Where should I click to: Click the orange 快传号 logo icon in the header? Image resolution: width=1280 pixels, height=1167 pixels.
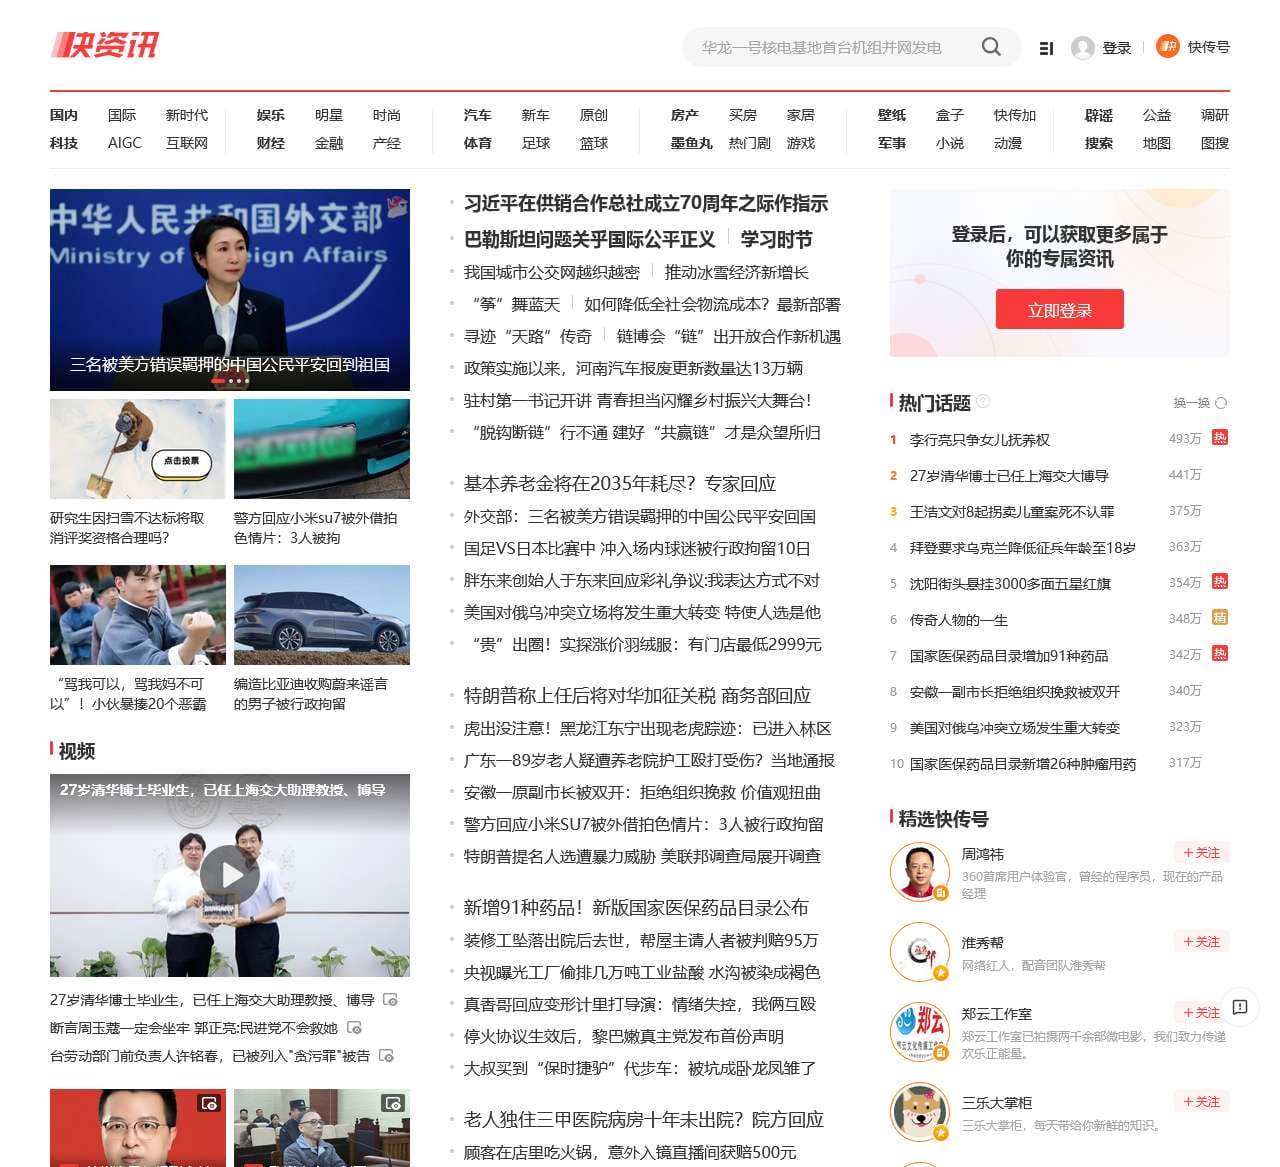[1166, 47]
